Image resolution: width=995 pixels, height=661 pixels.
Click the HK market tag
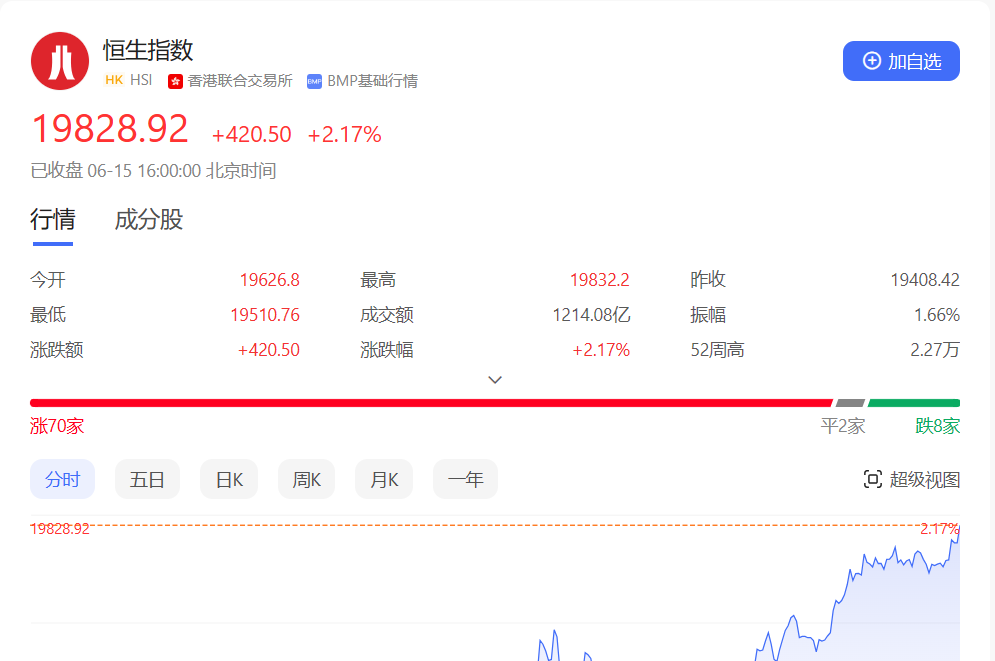point(114,80)
